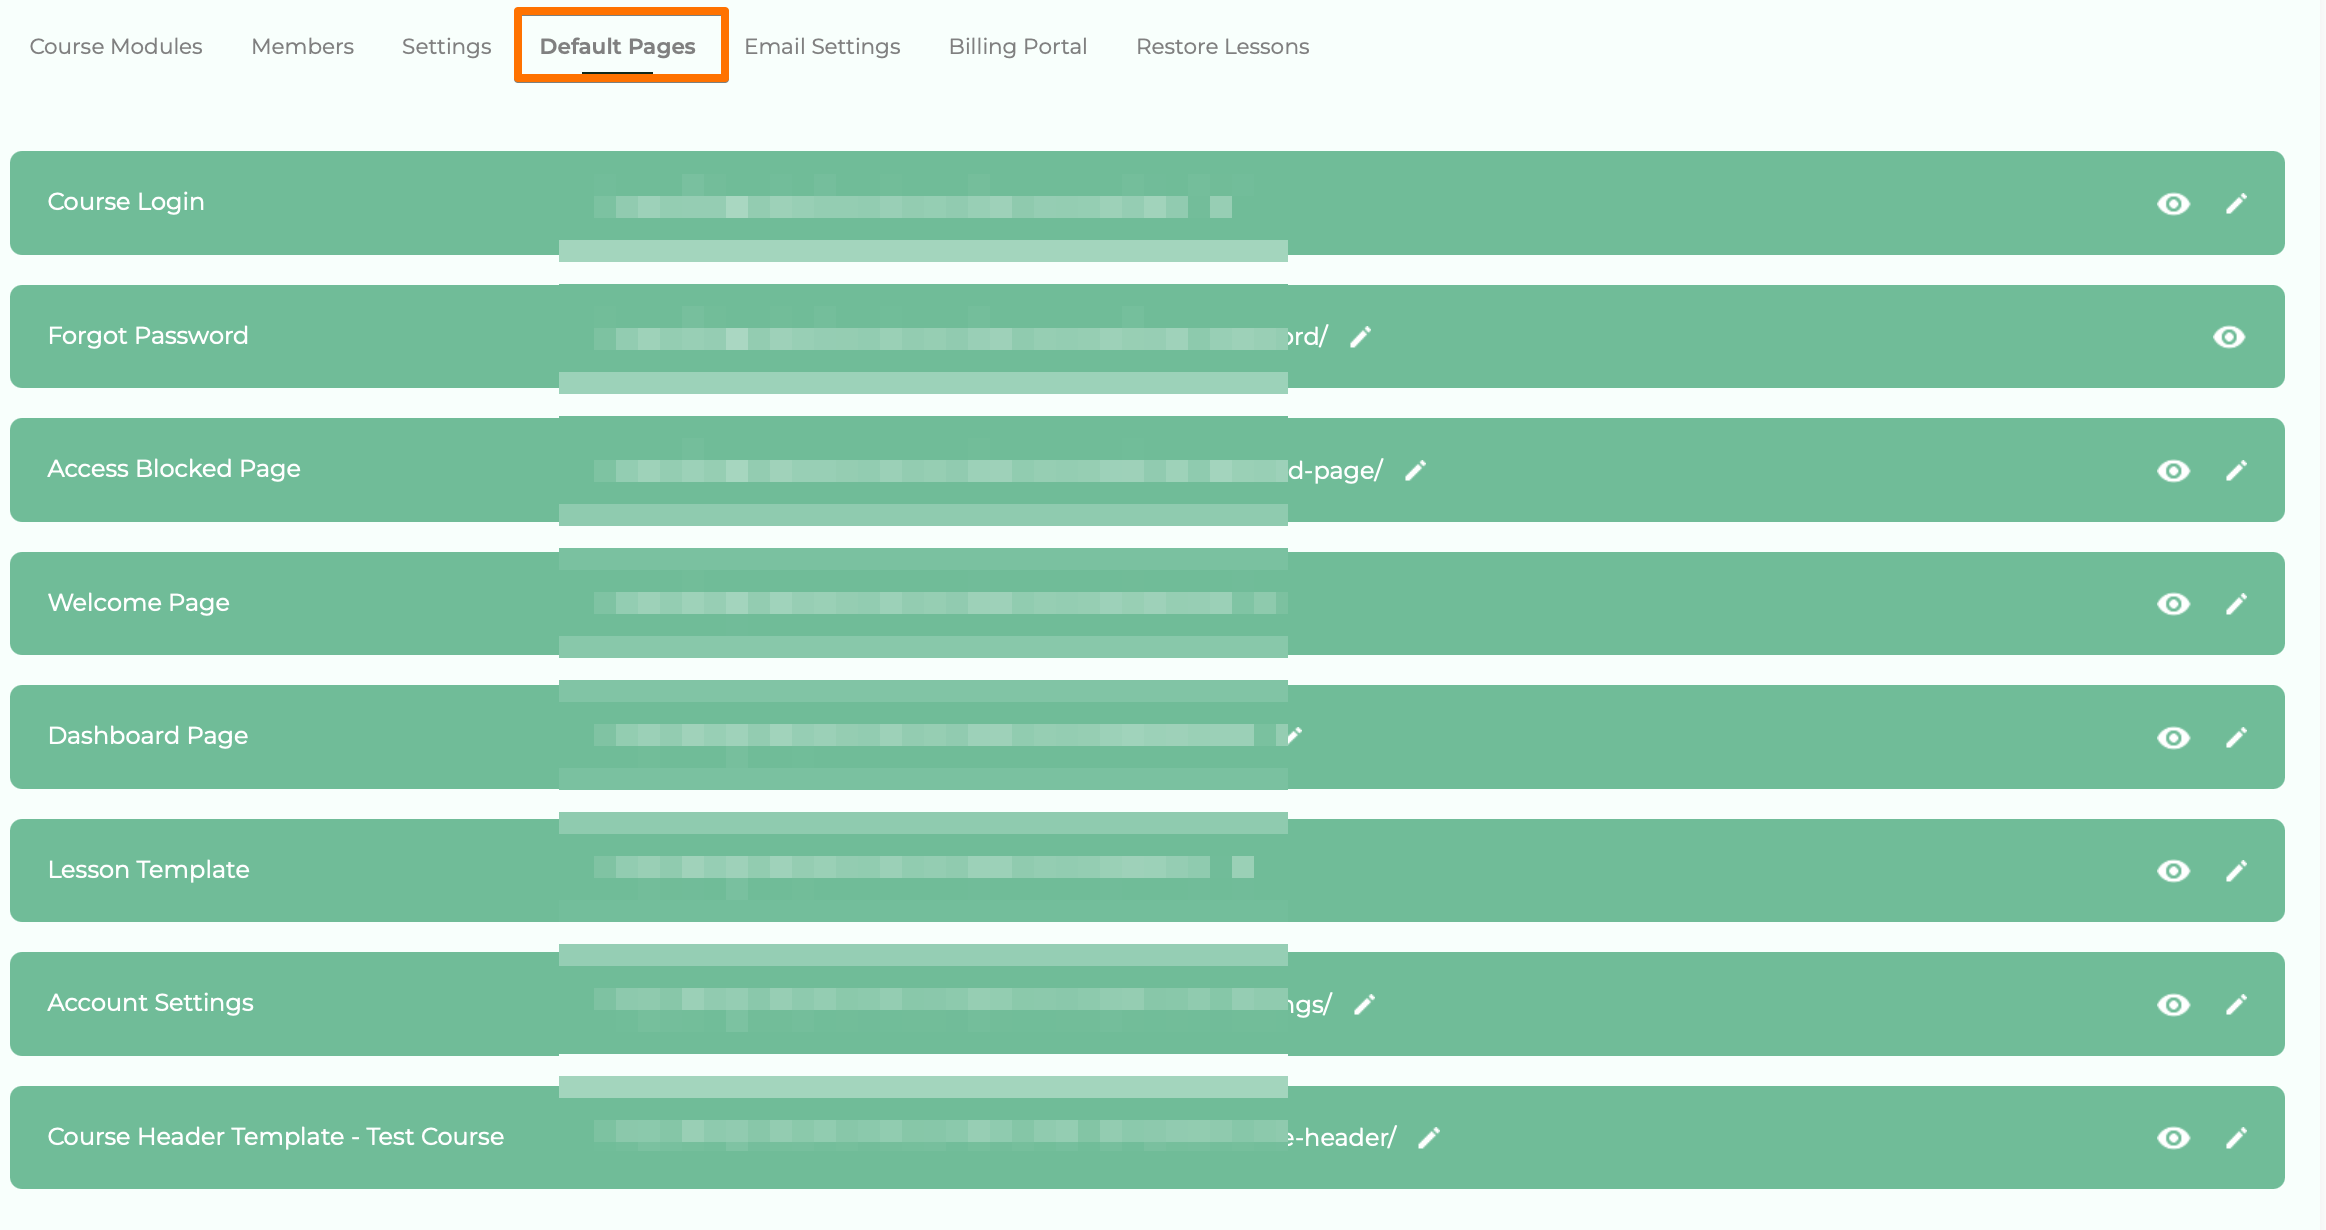Switch to the Course Modules tab
2326x1230 pixels.
pos(116,47)
